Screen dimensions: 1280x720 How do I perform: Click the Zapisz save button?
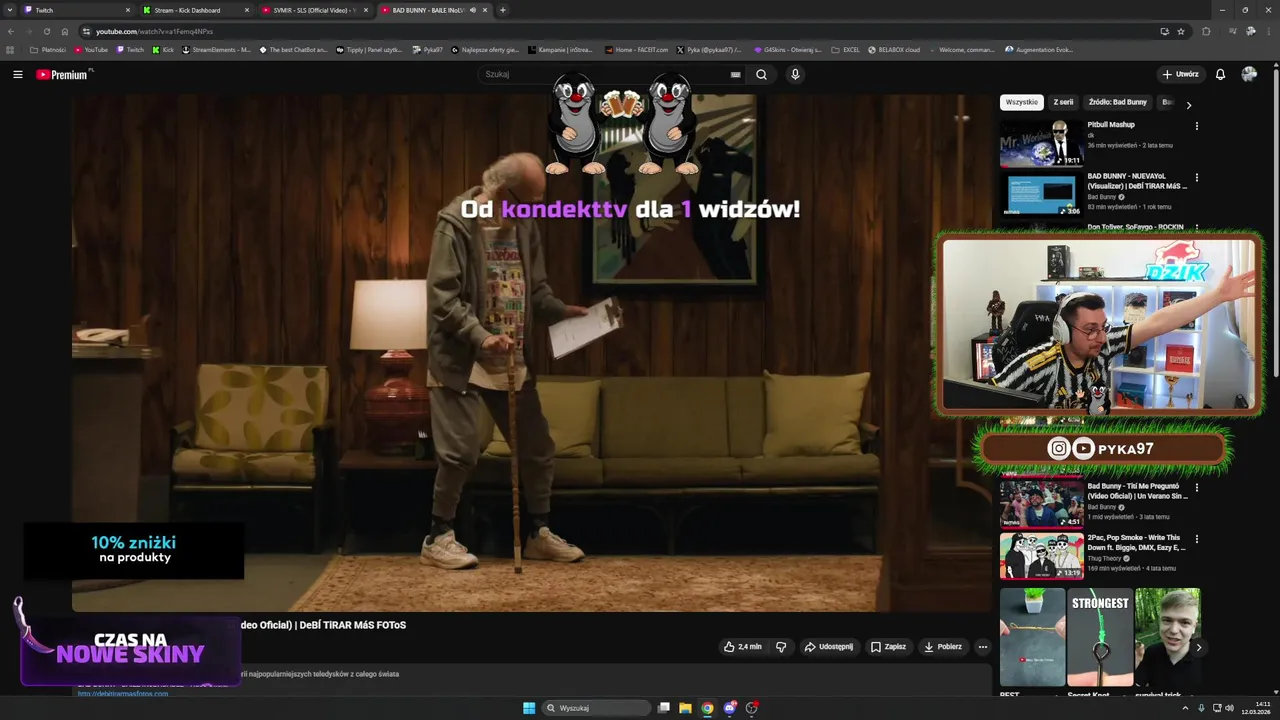pos(888,647)
